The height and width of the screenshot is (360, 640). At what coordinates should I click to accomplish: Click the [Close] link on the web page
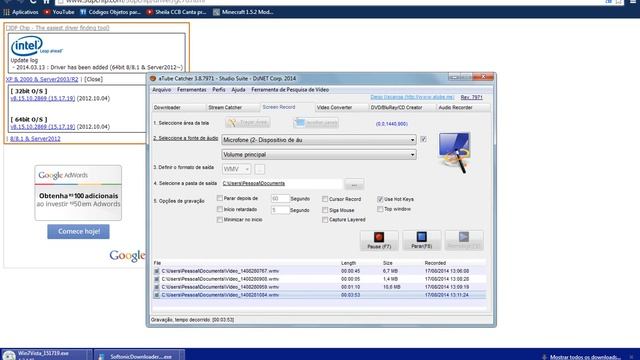[x=93, y=79]
